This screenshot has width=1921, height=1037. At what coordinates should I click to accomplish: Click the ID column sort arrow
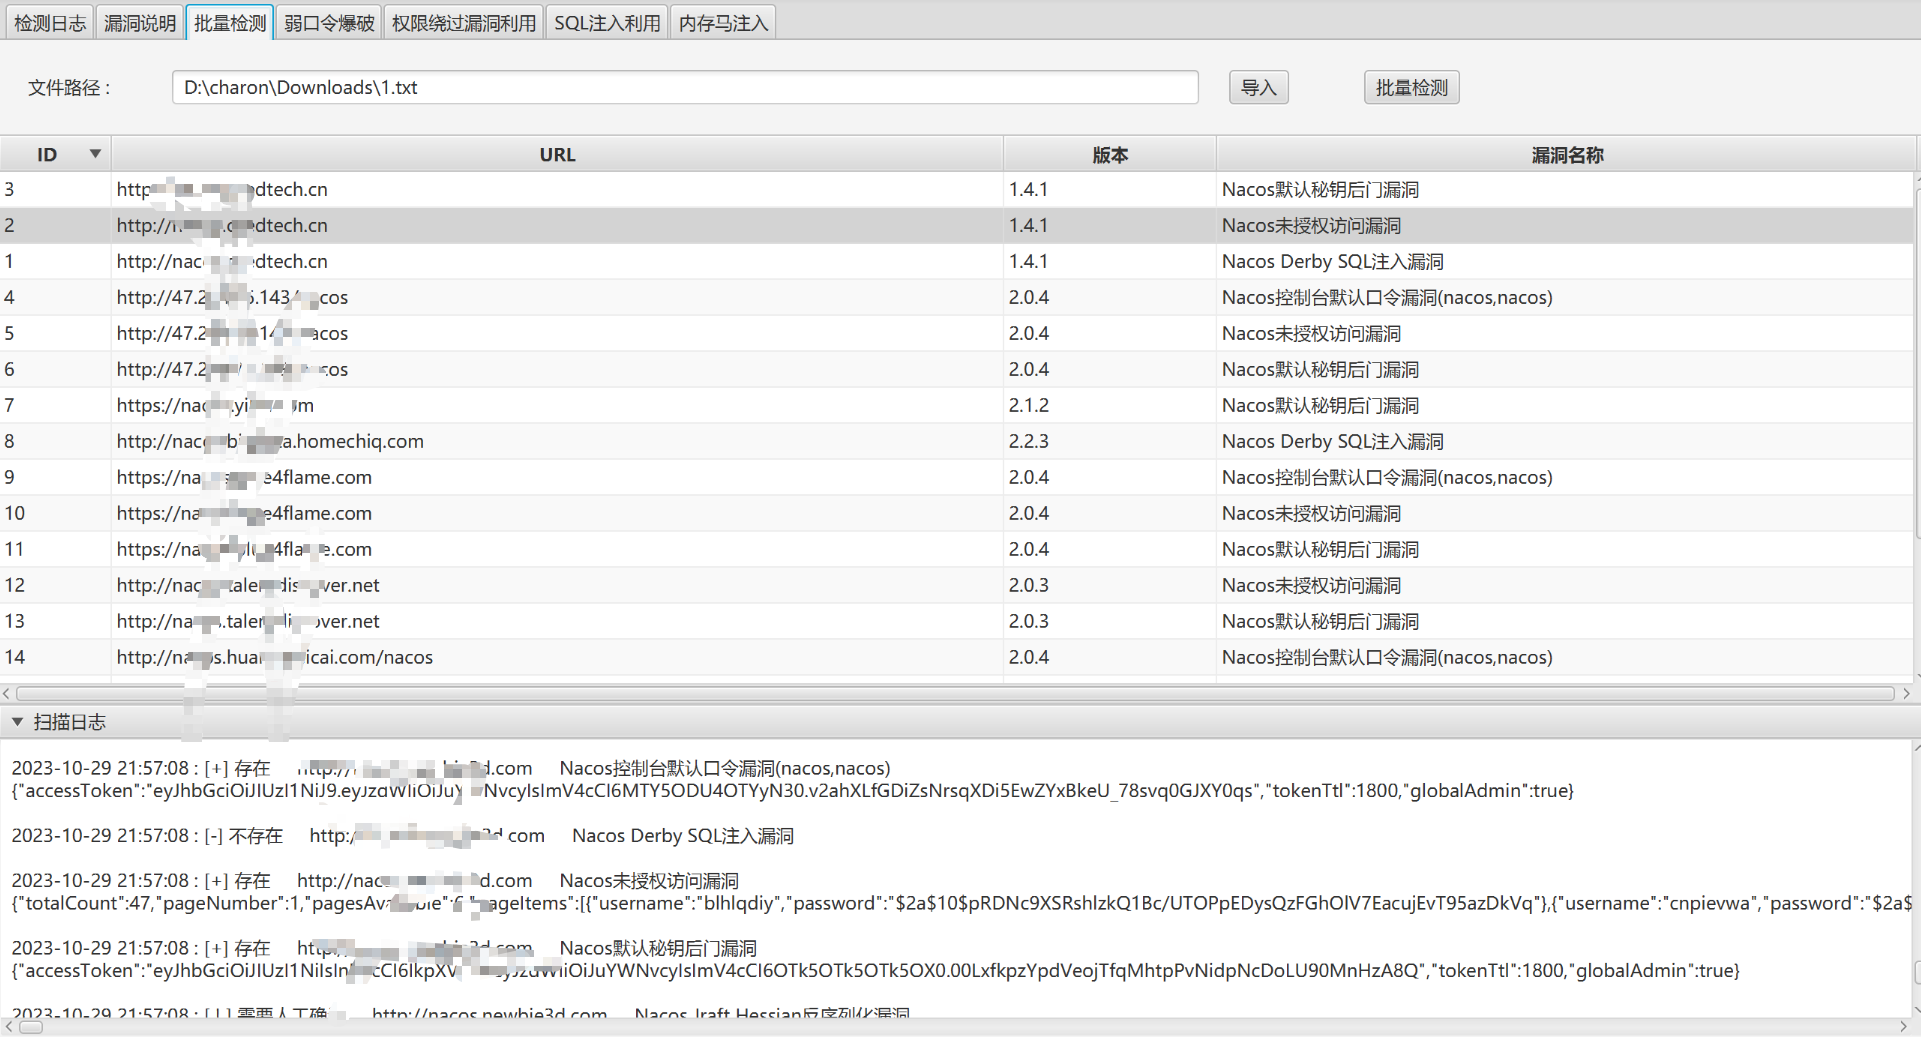[x=95, y=153]
